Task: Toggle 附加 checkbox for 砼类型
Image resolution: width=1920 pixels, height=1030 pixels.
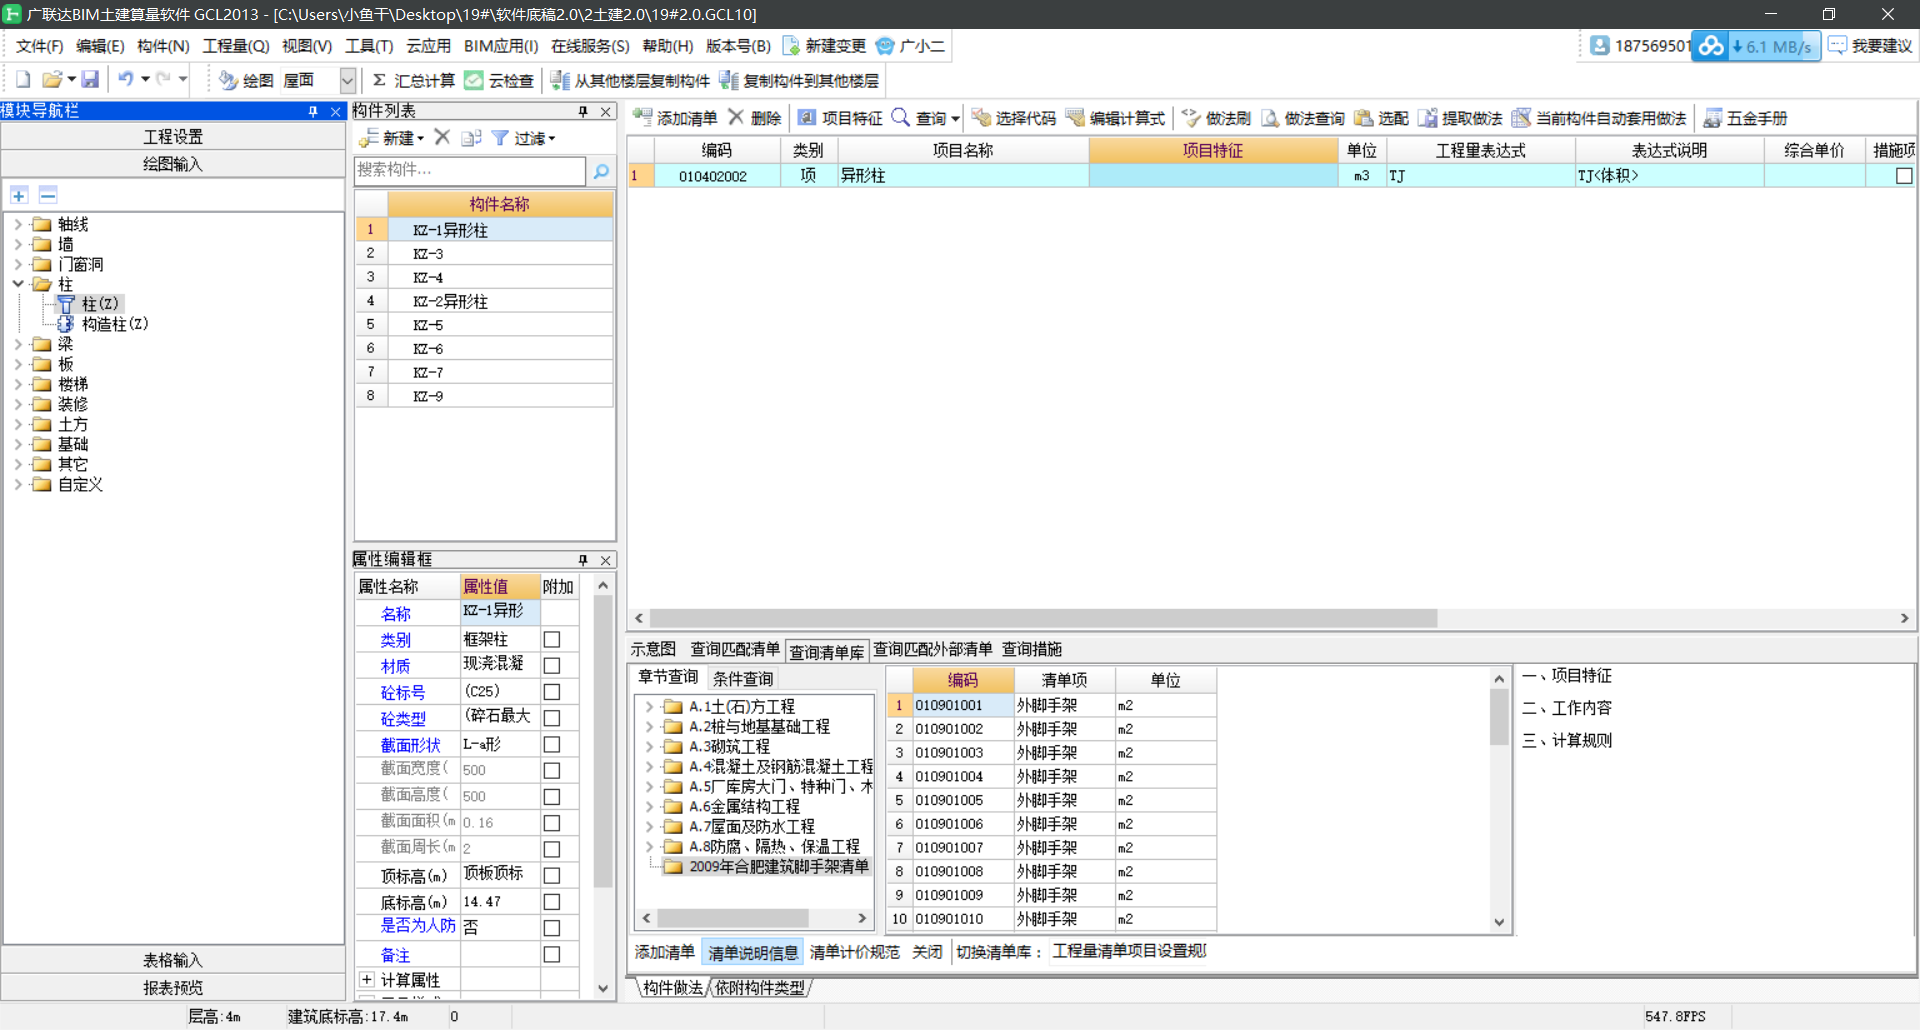Action: 551,718
